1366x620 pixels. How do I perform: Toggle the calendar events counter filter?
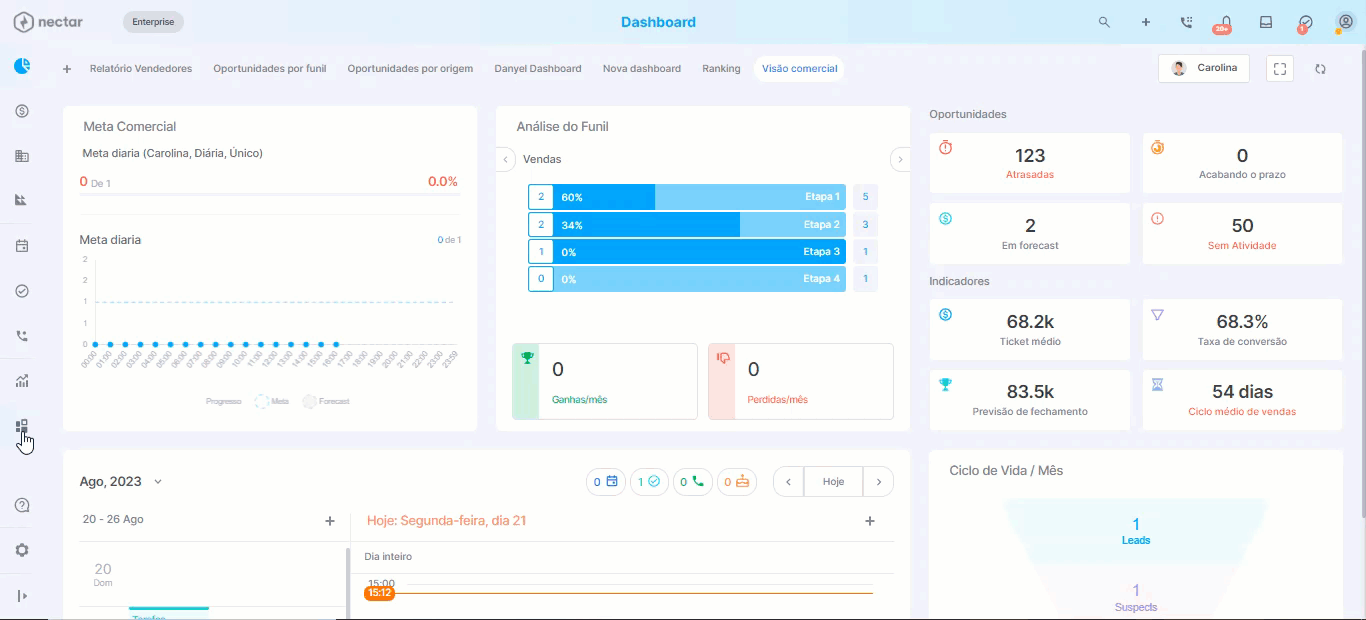[x=605, y=481]
